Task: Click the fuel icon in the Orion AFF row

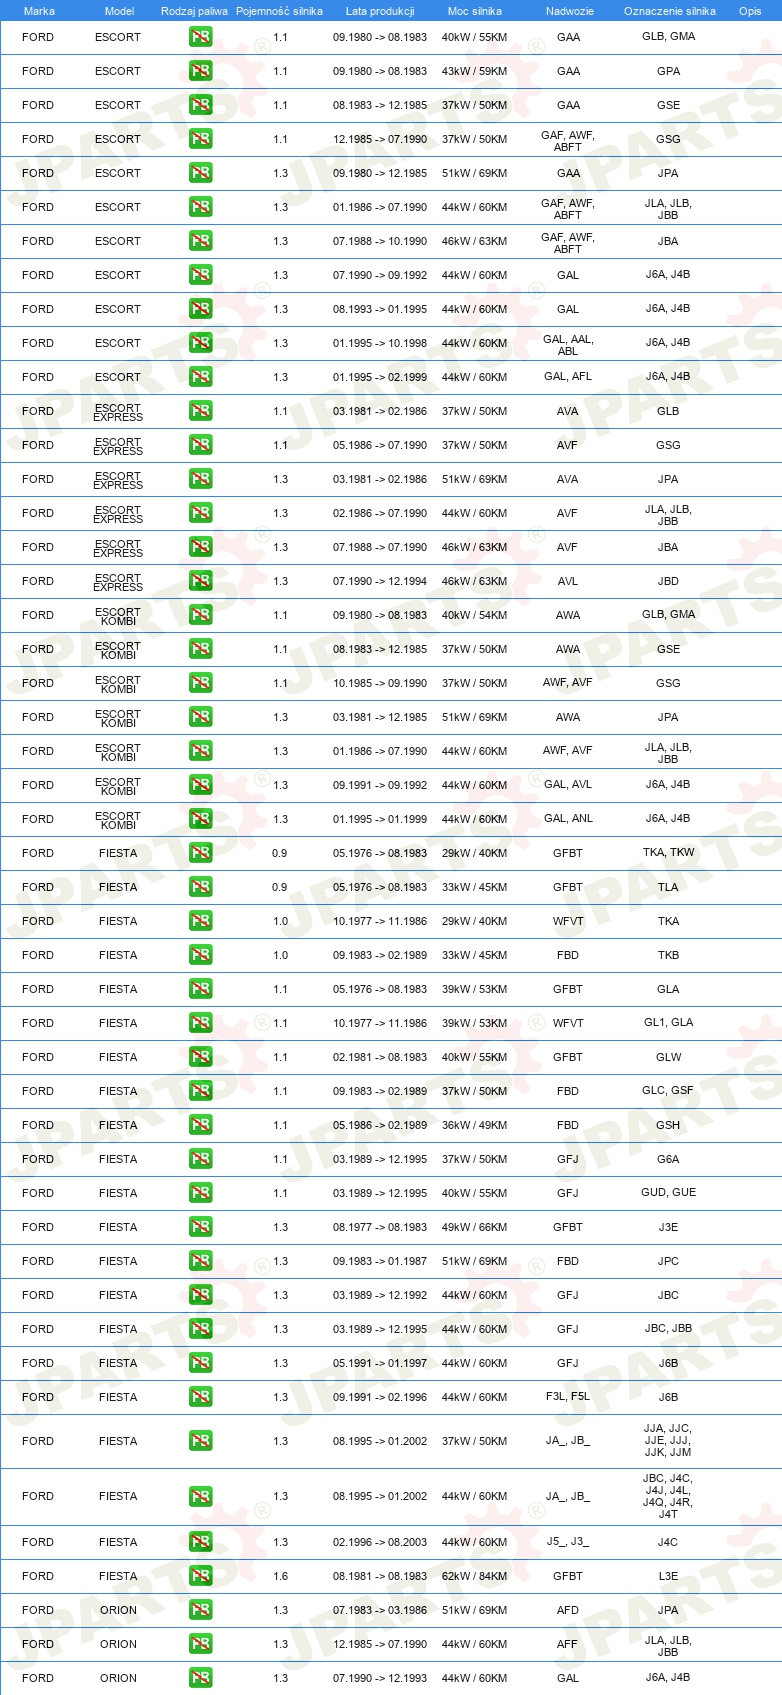Action: 200,1644
